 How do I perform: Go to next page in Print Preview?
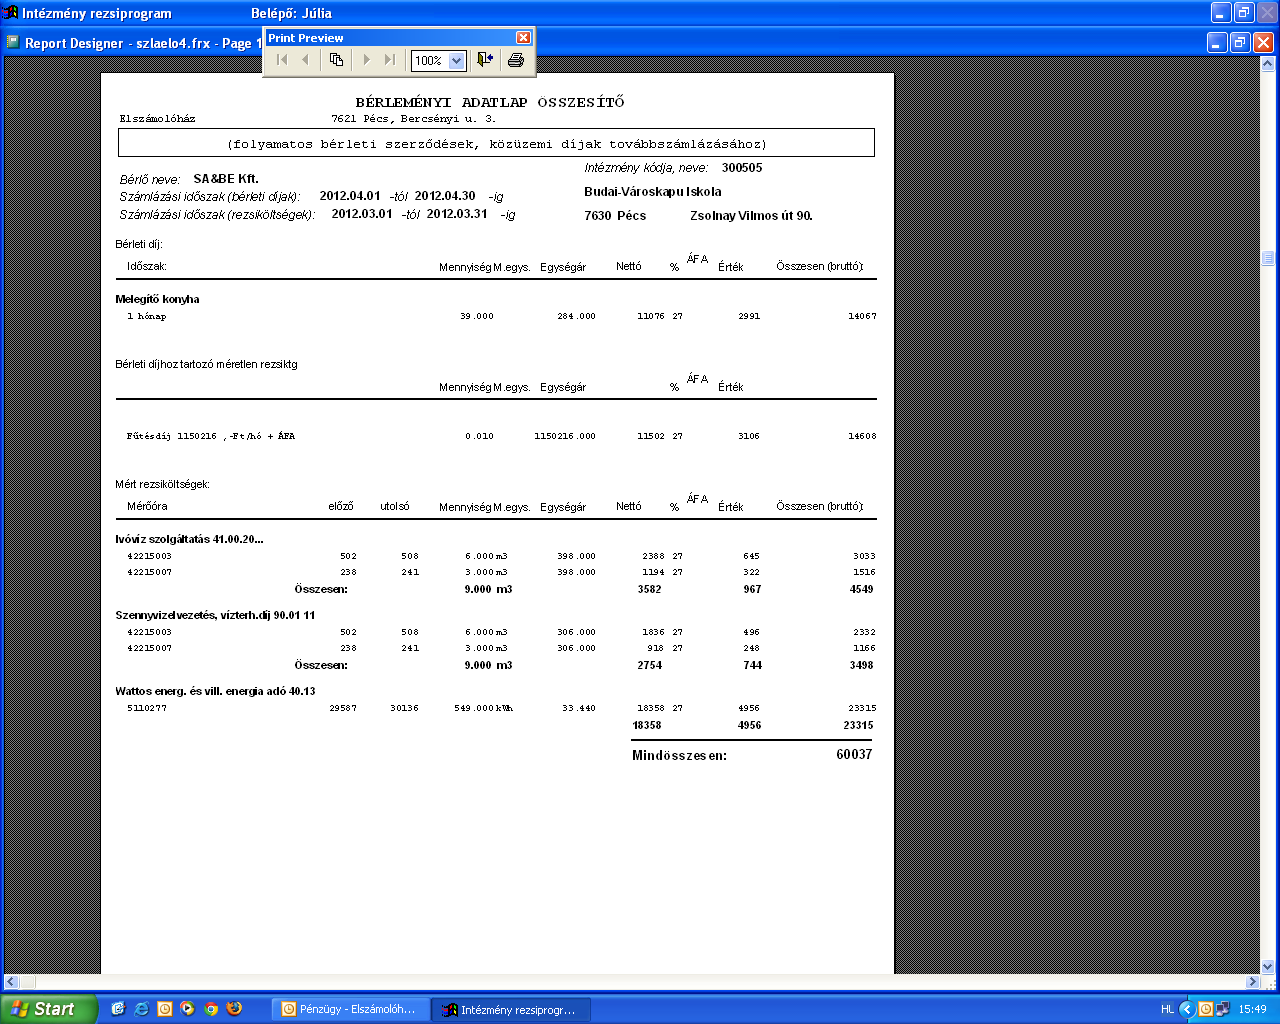366,60
